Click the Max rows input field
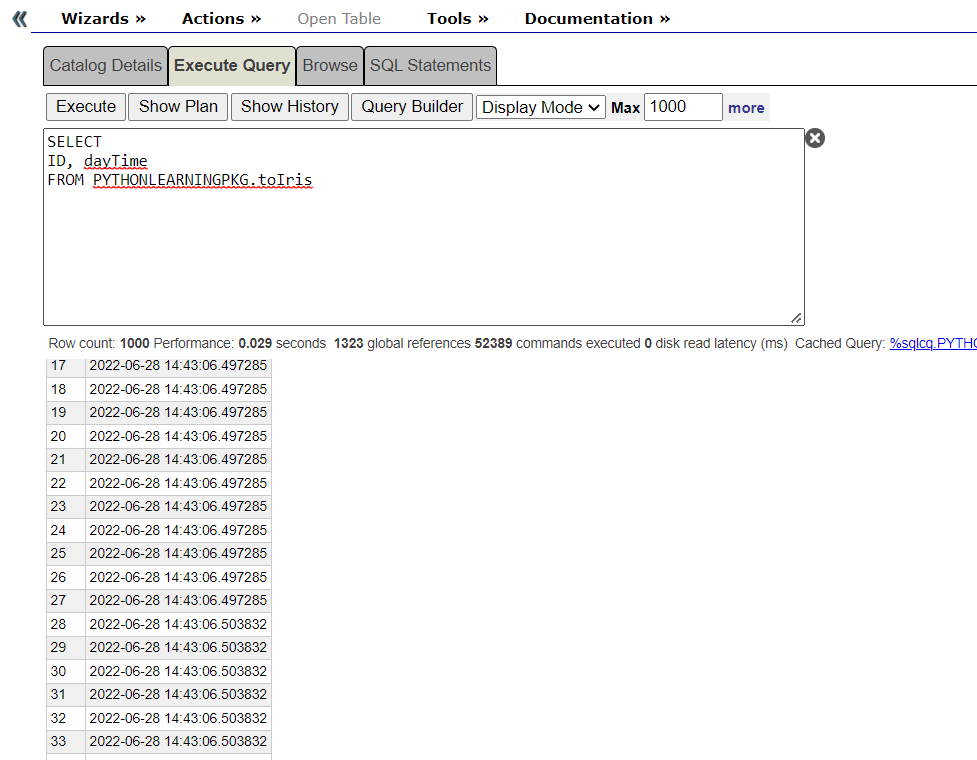 click(682, 107)
